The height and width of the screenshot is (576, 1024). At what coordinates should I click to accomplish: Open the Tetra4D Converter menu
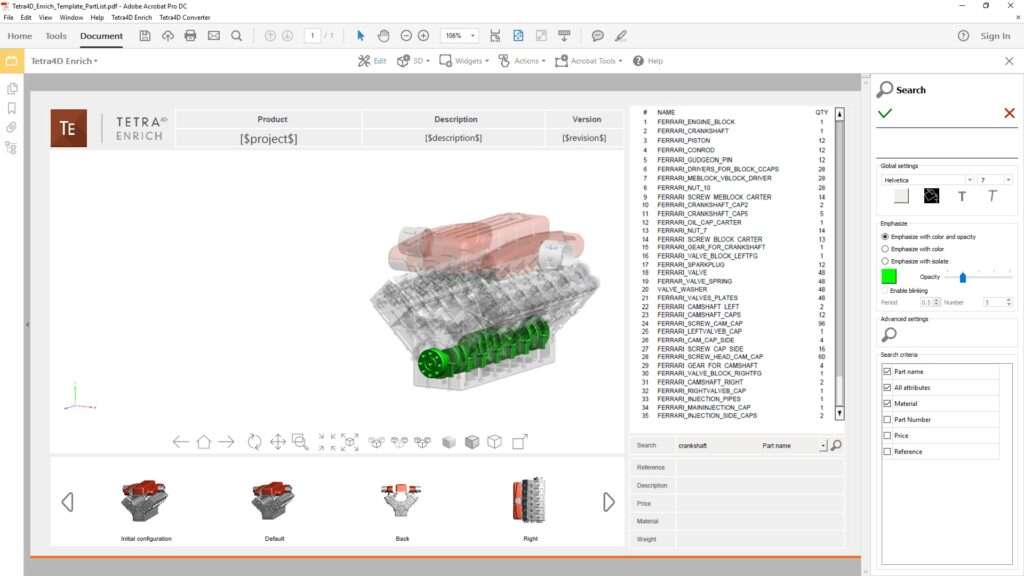(x=185, y=18)
